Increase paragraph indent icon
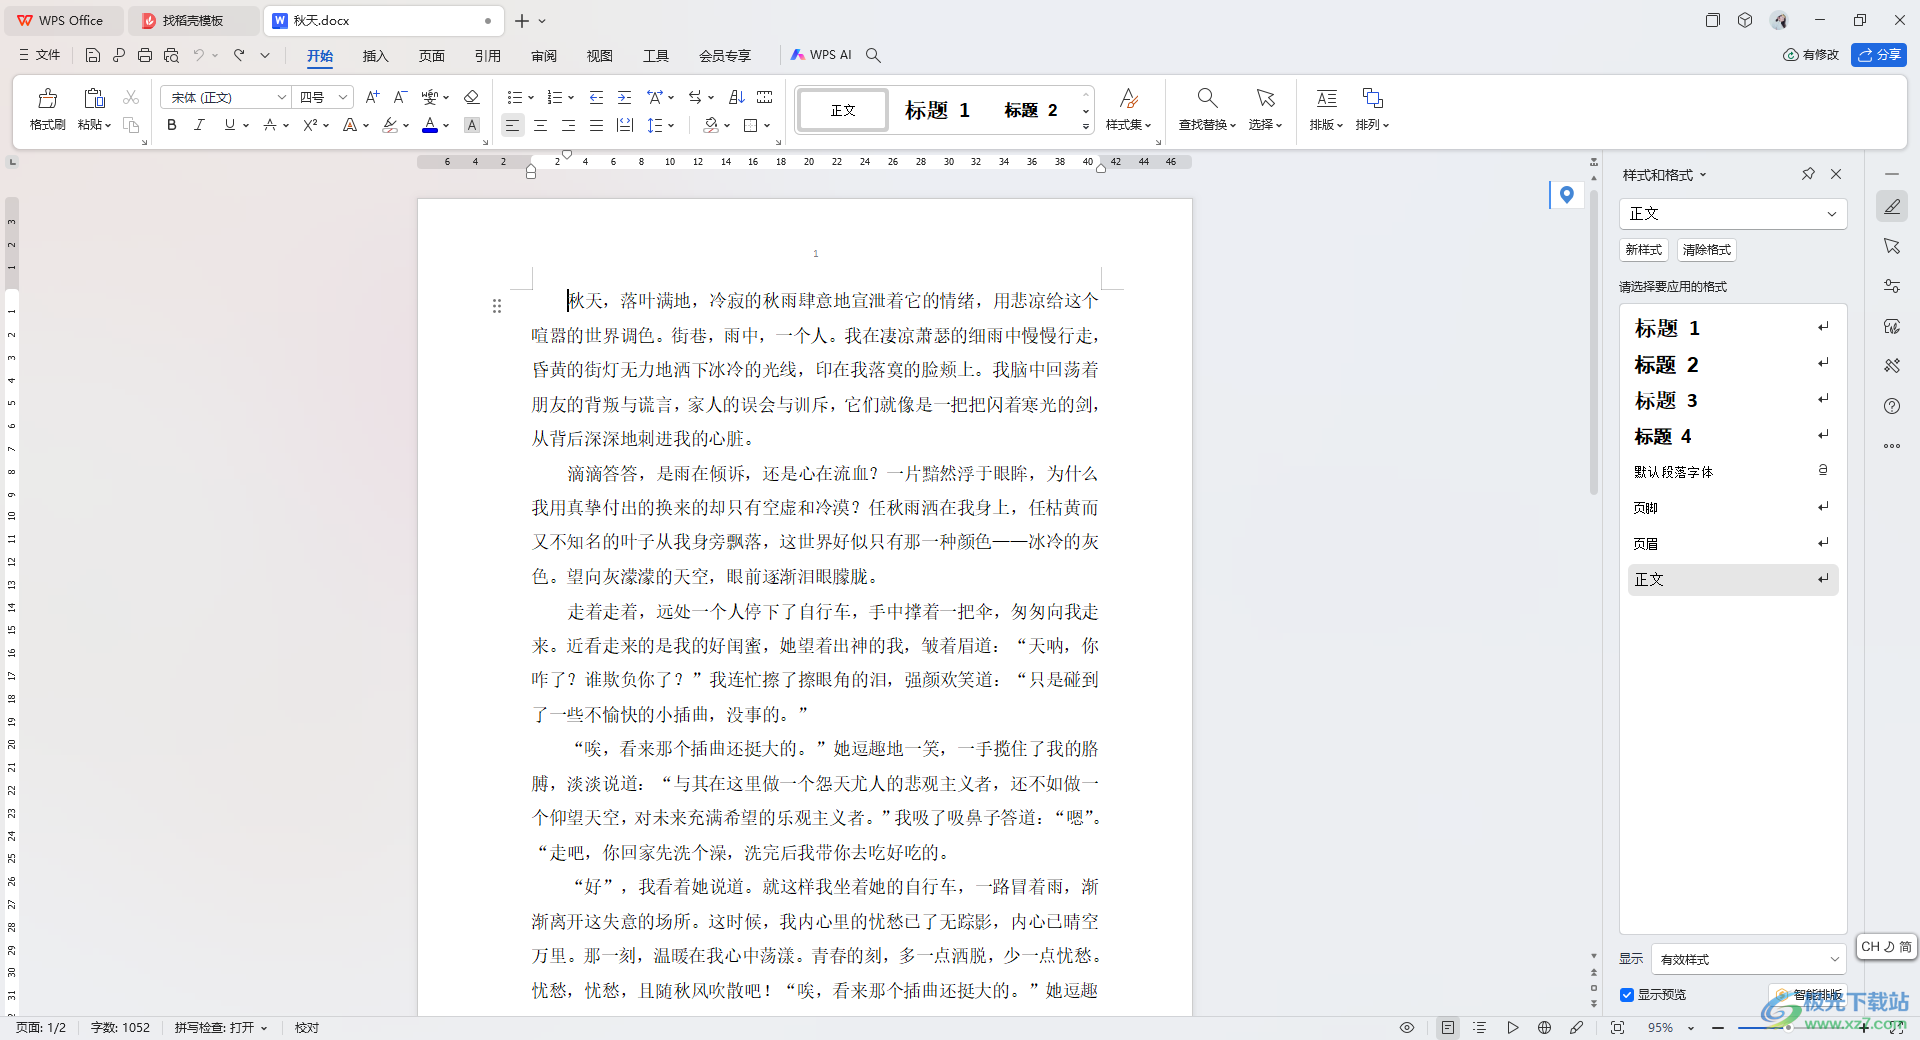Screen dimensions: 1920x1040 [x=624, y=97]
